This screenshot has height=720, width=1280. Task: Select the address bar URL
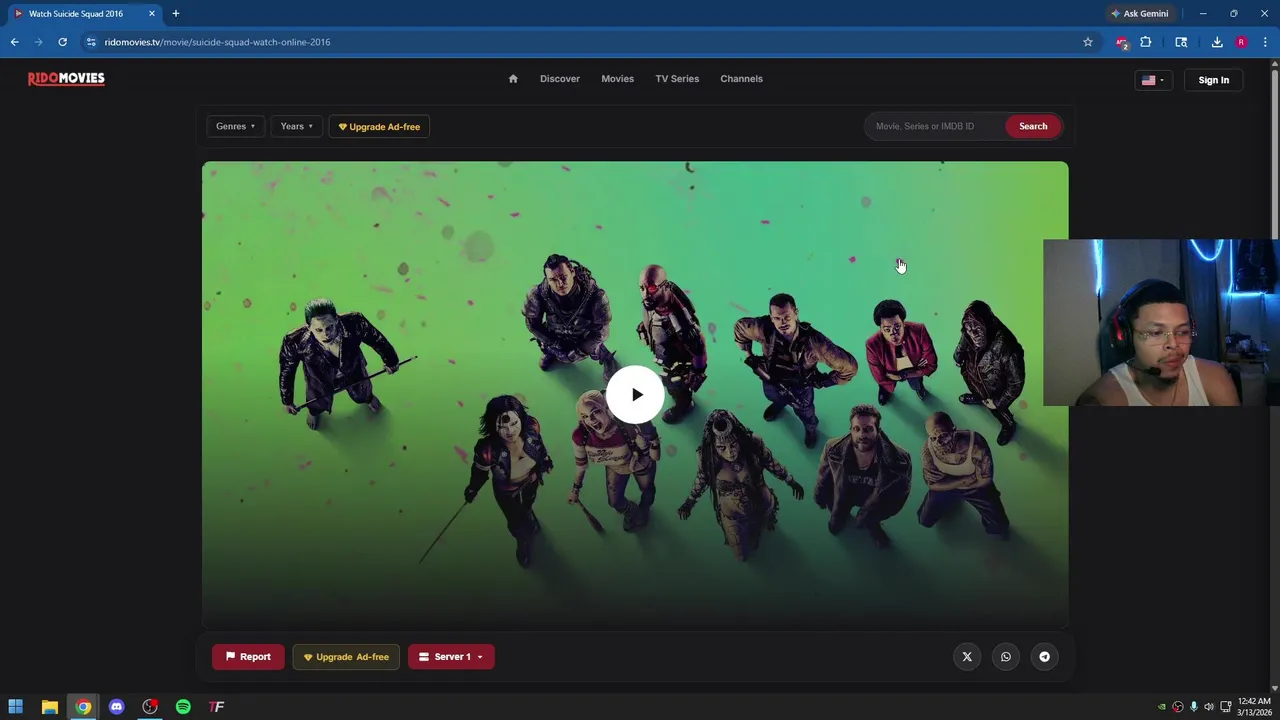point(217,42)
